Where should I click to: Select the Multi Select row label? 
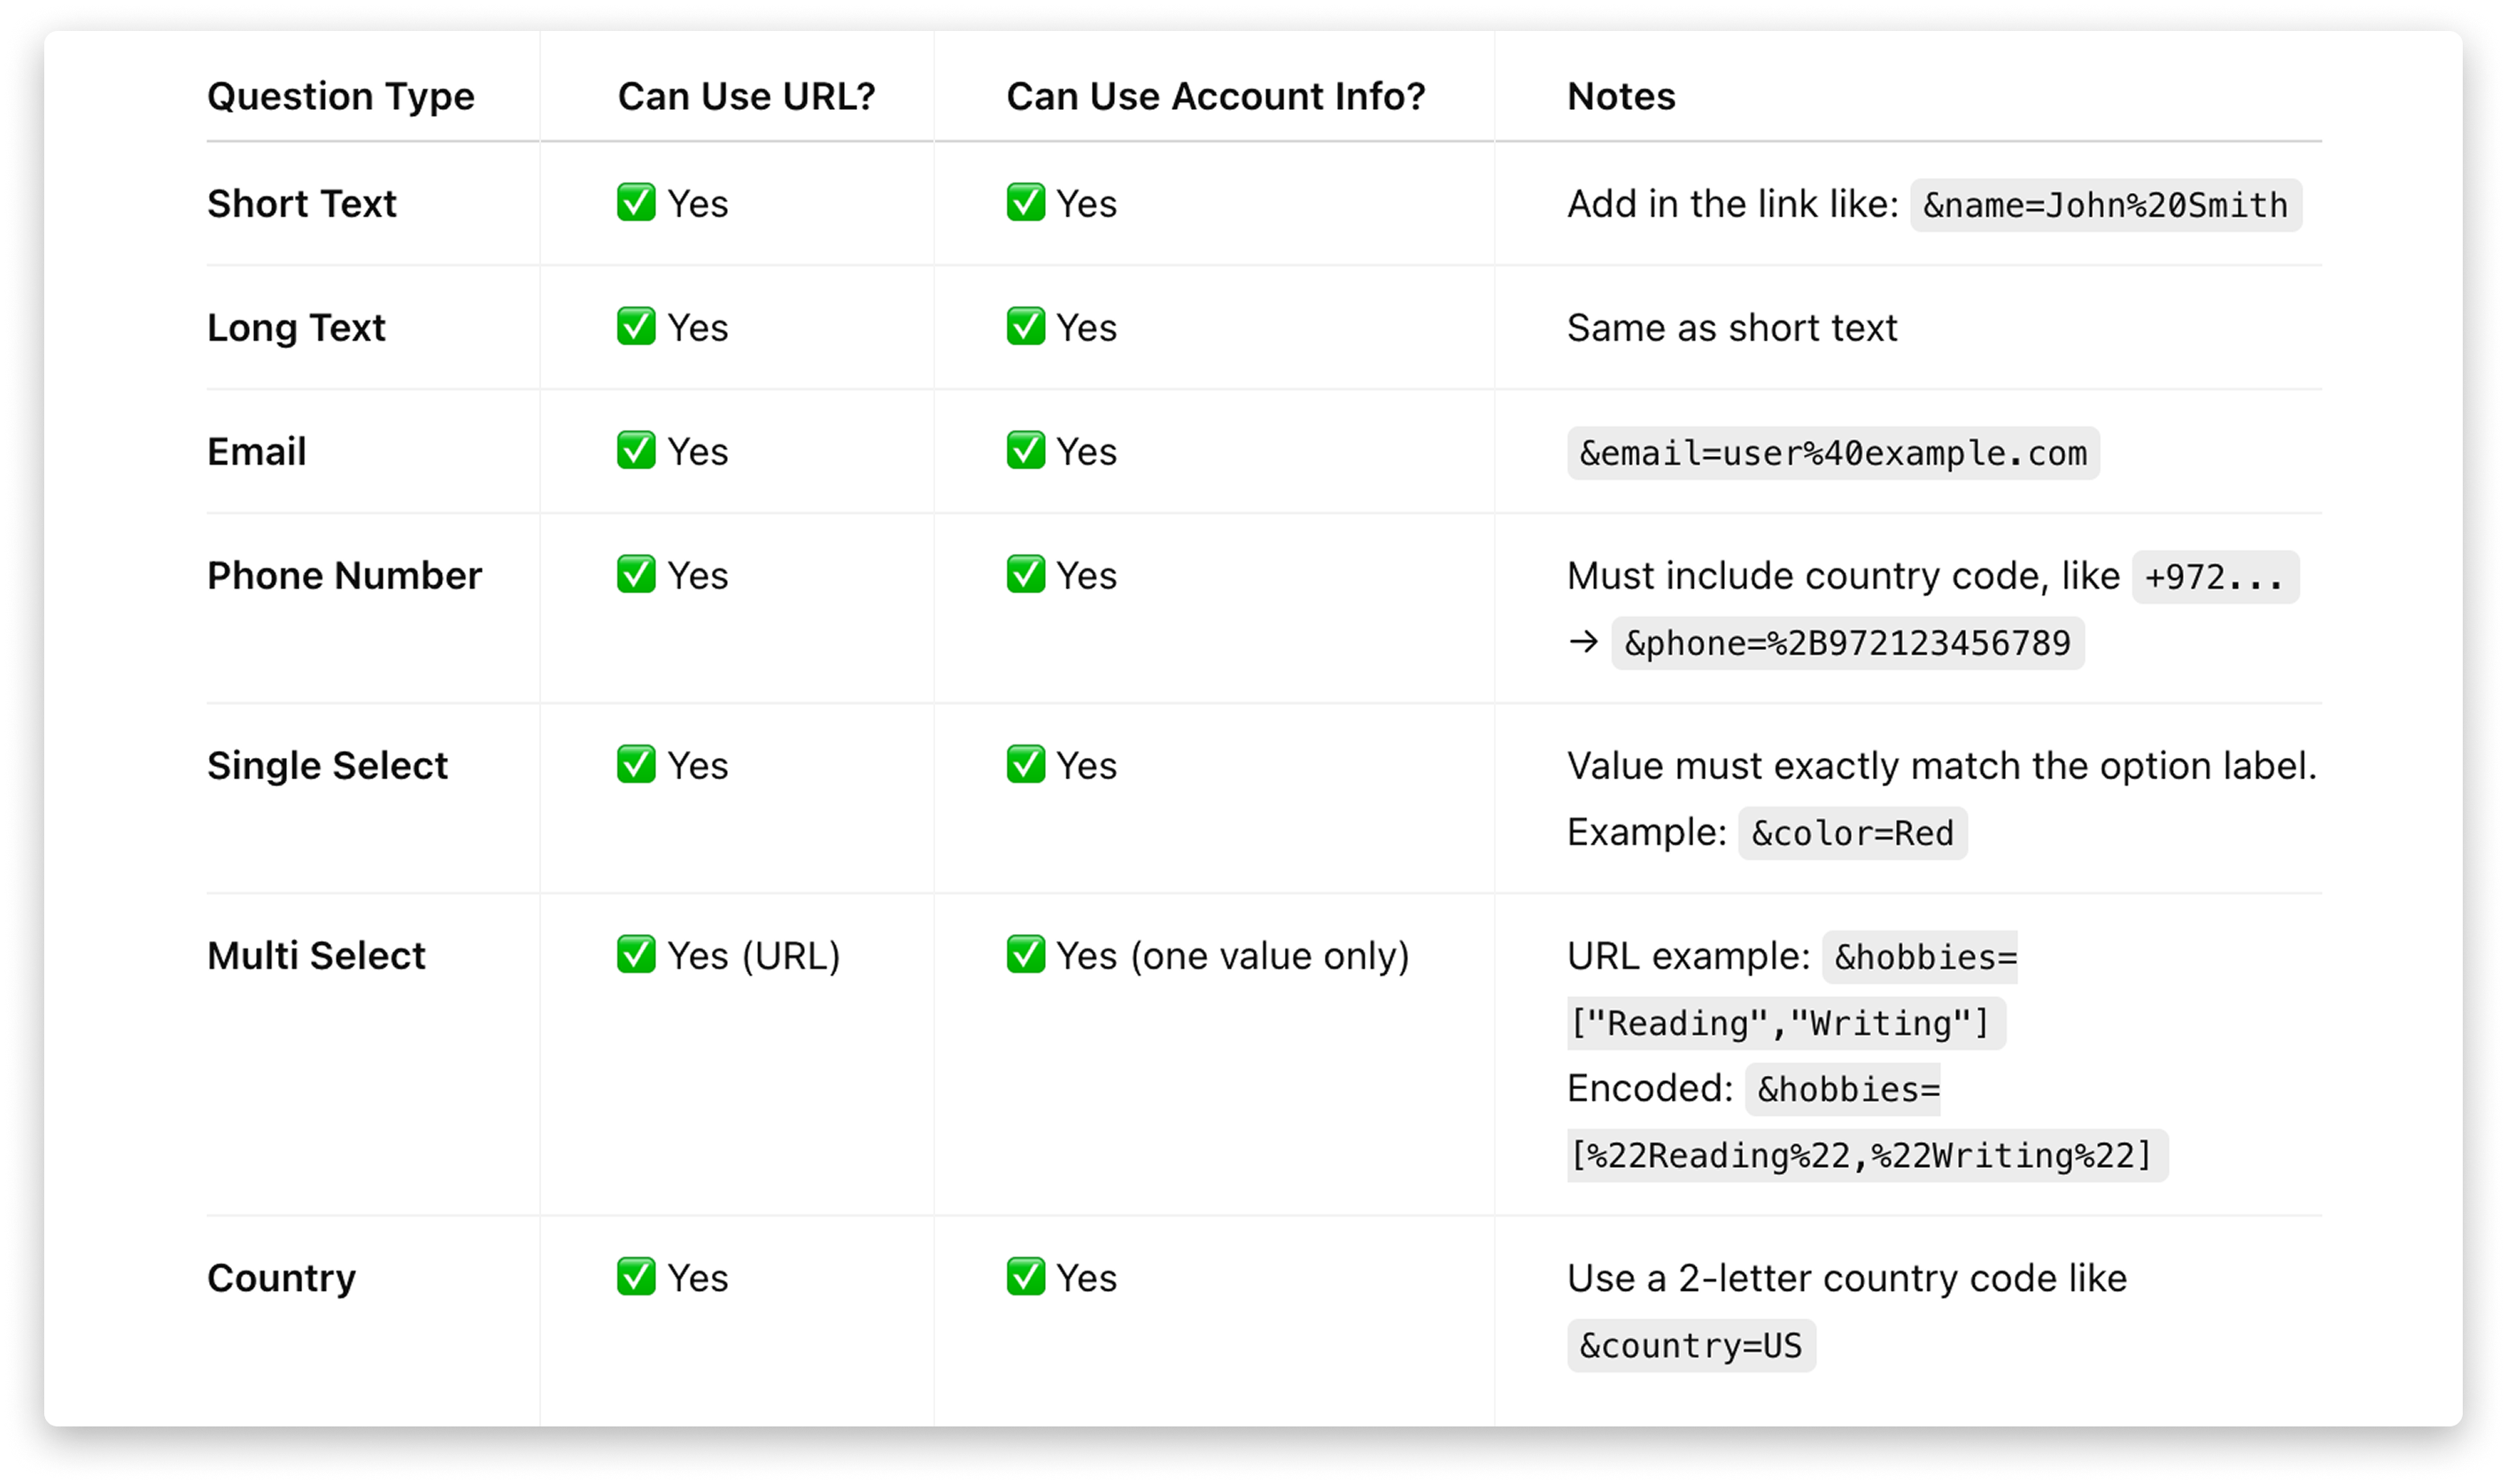click(316, 955)
